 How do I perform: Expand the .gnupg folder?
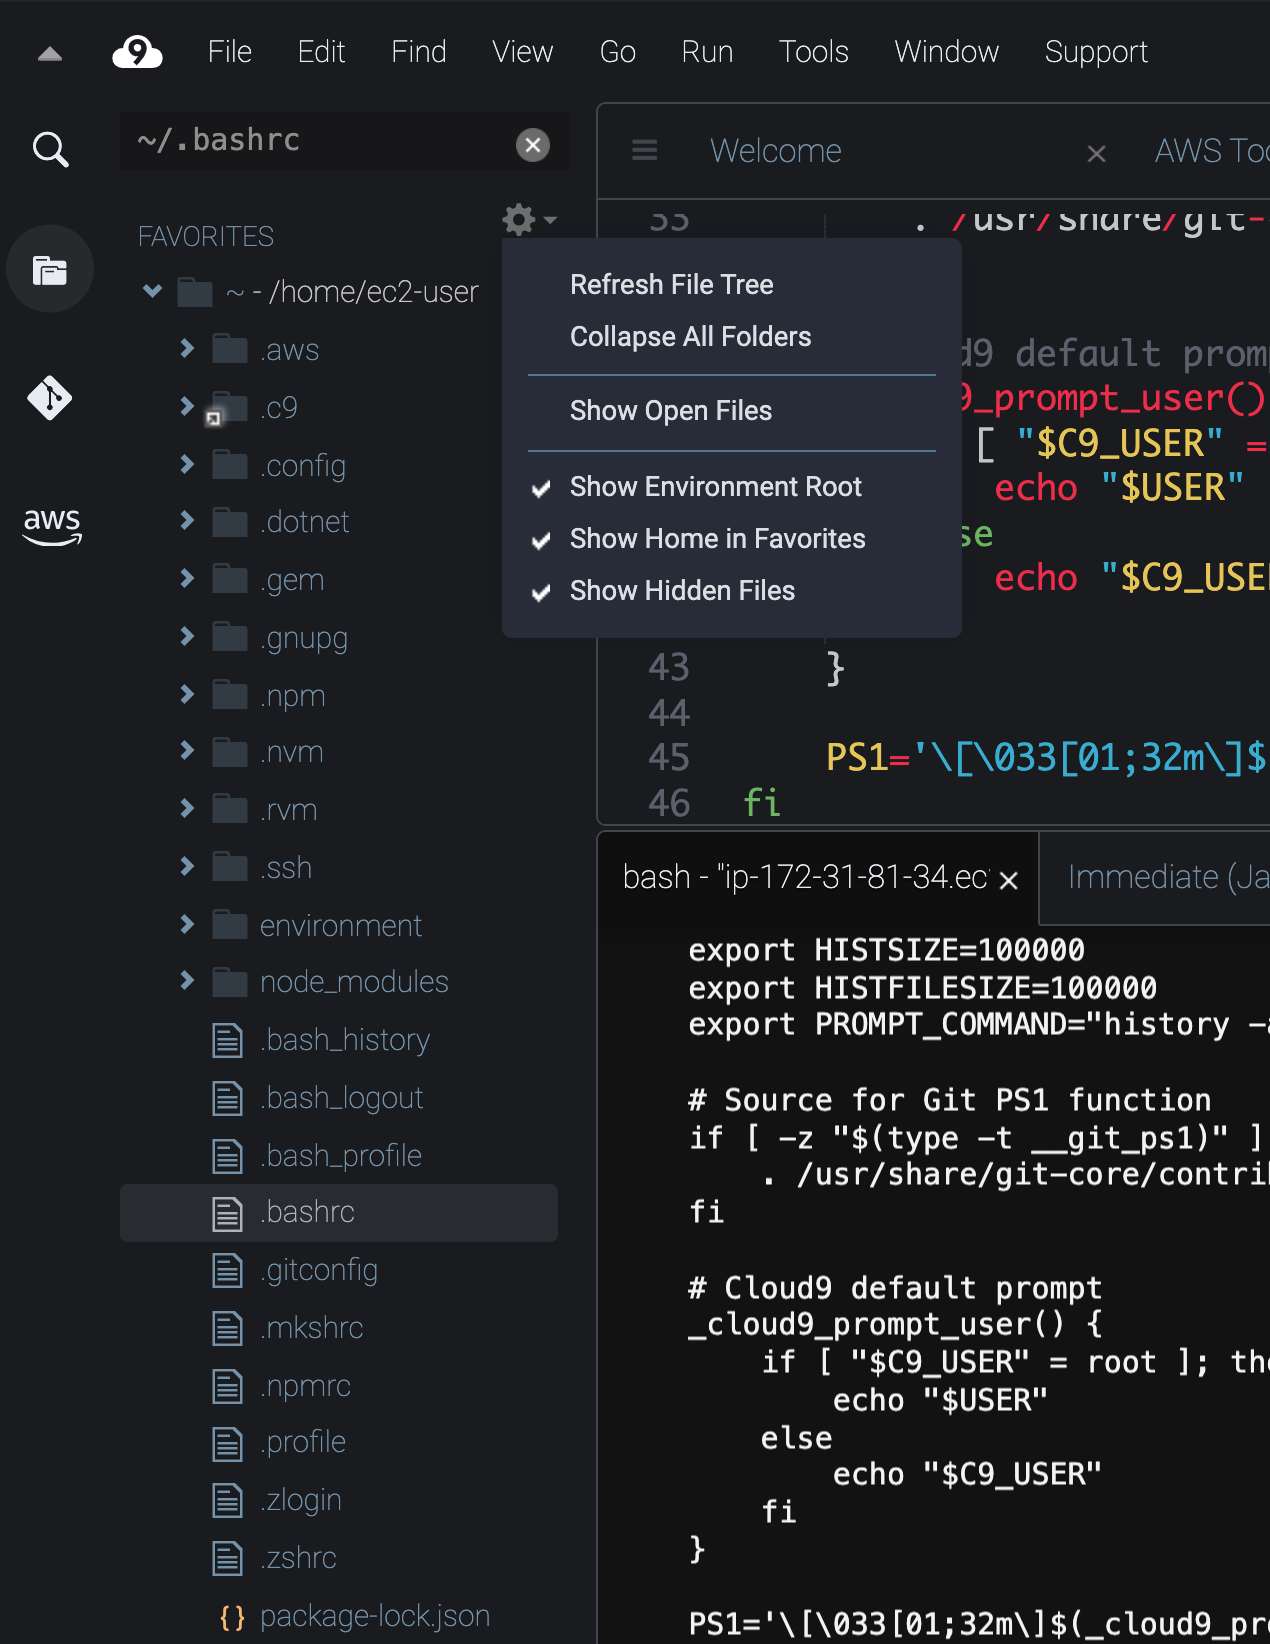coord(187,636)
